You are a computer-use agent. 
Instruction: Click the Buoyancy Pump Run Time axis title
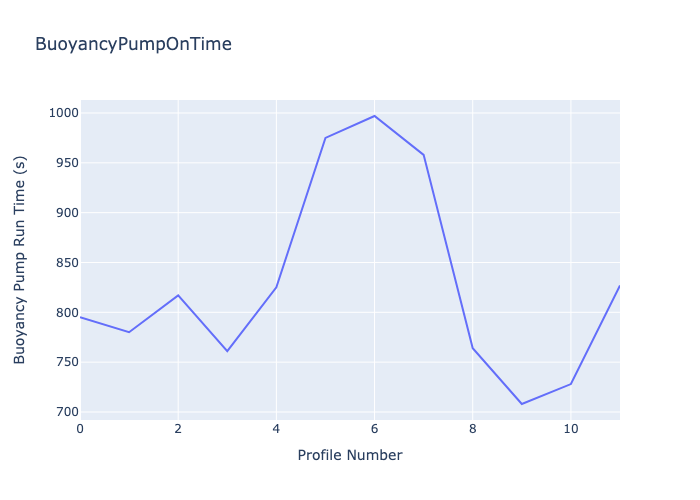pos(20,258)
